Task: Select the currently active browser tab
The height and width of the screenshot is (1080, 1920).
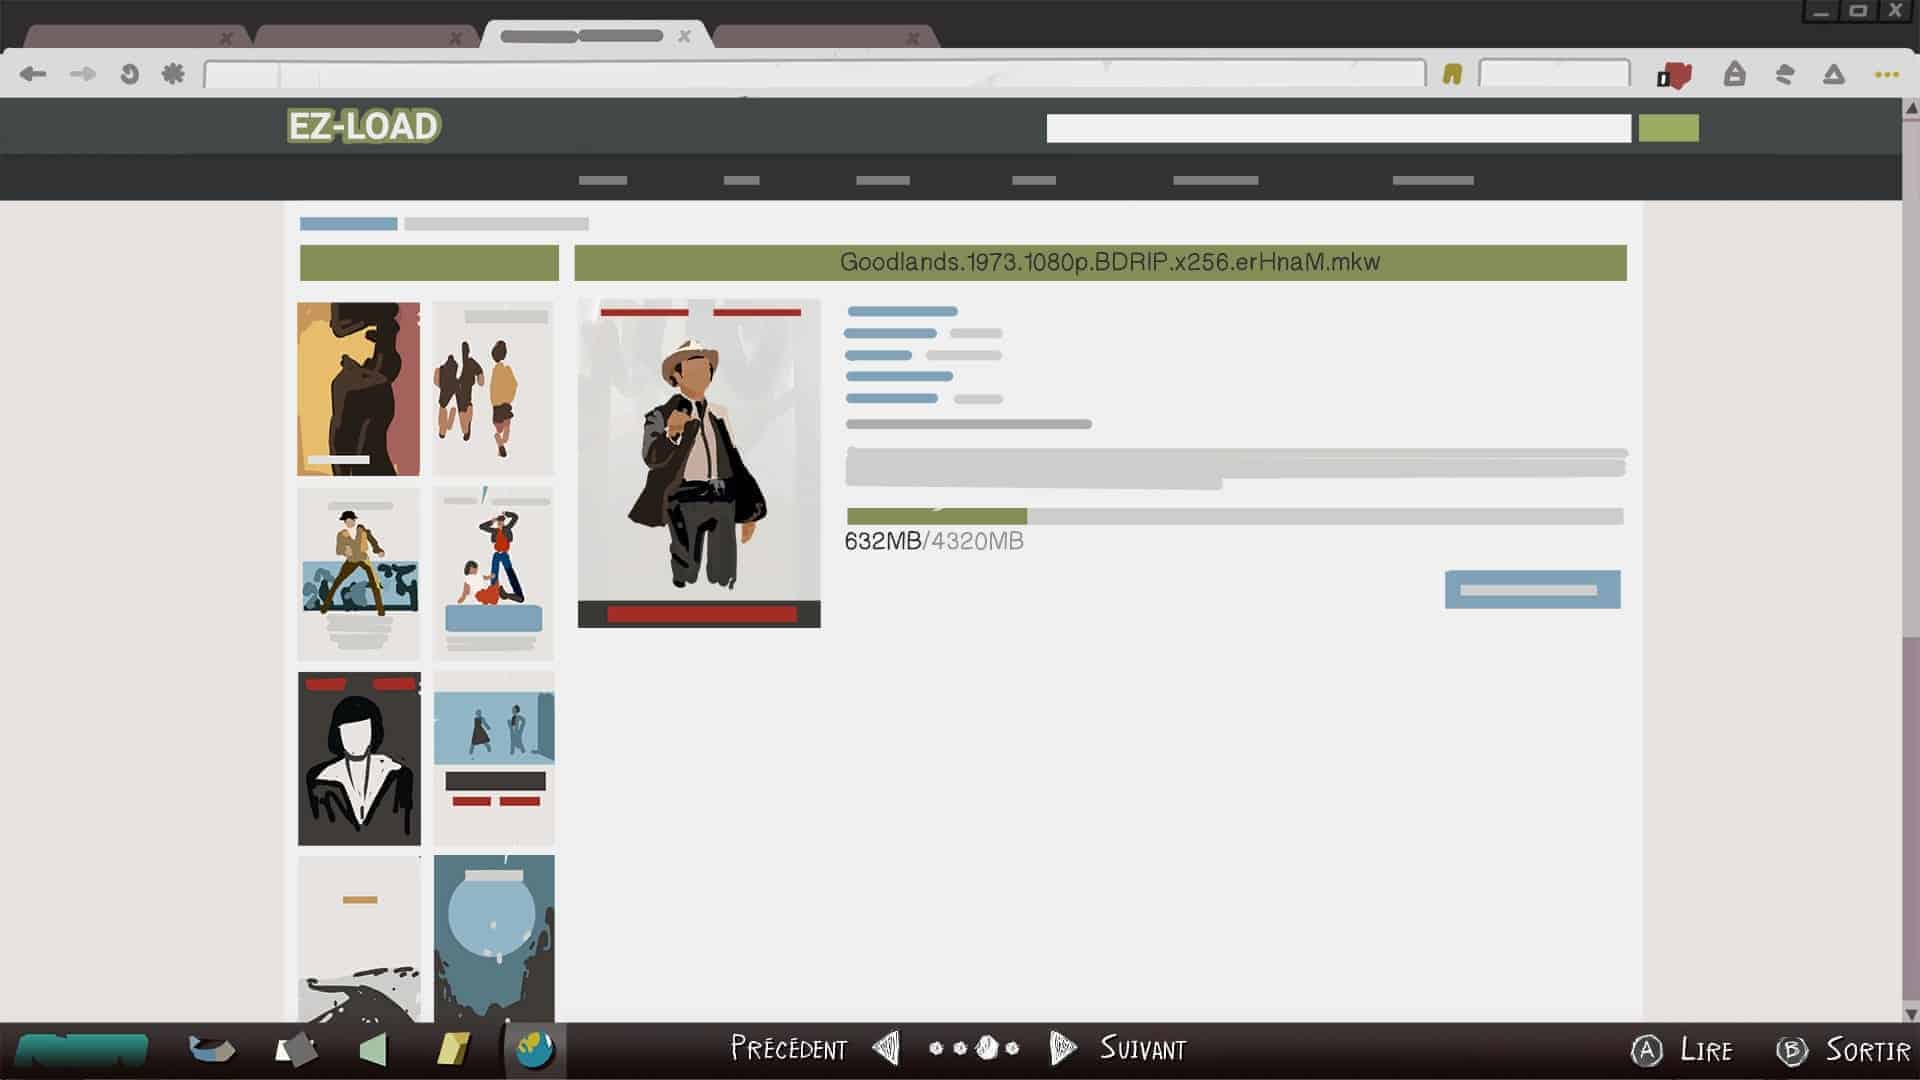Action: 583,36
